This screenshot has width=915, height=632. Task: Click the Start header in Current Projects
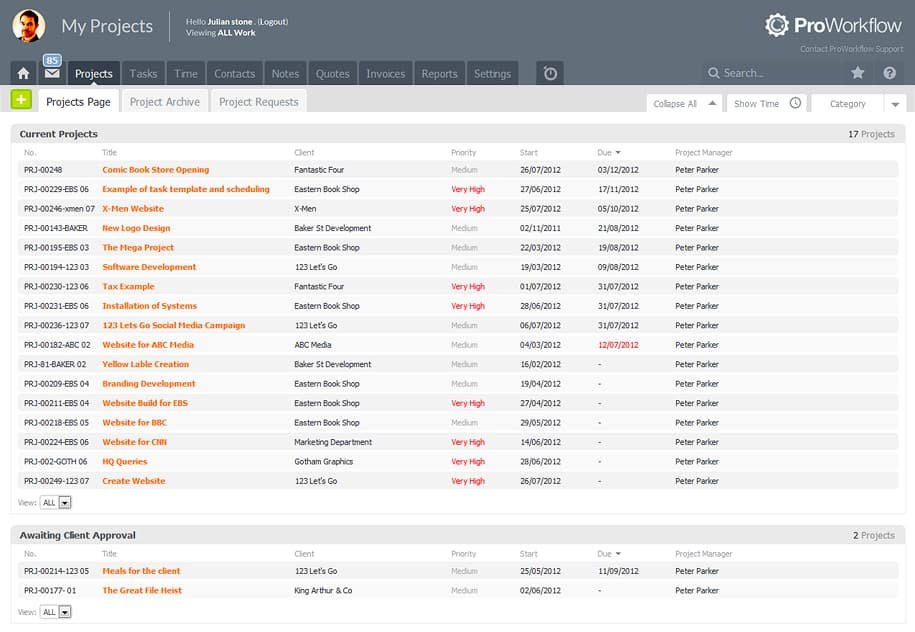coord(529,153)
